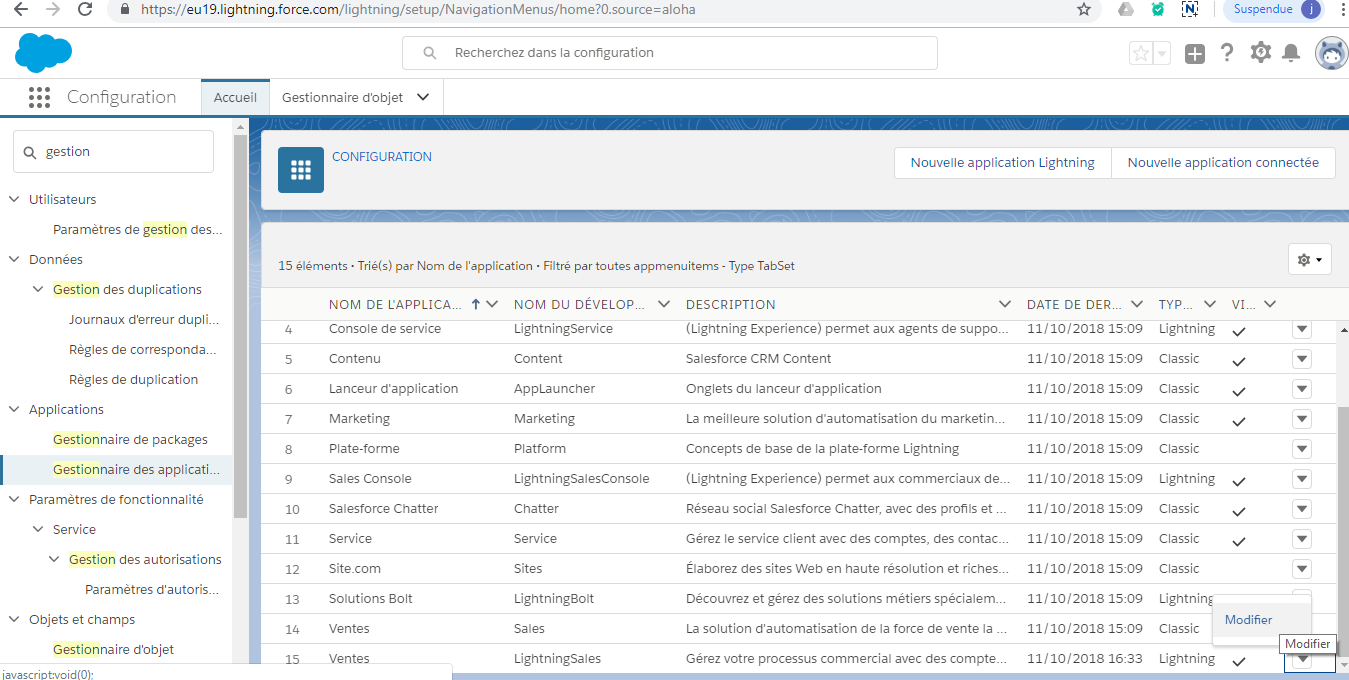Image resolution: width=1349 pixels, height=680 pixels.
Task: Reload the page with the refresh icon
Action: click(85, 9)
